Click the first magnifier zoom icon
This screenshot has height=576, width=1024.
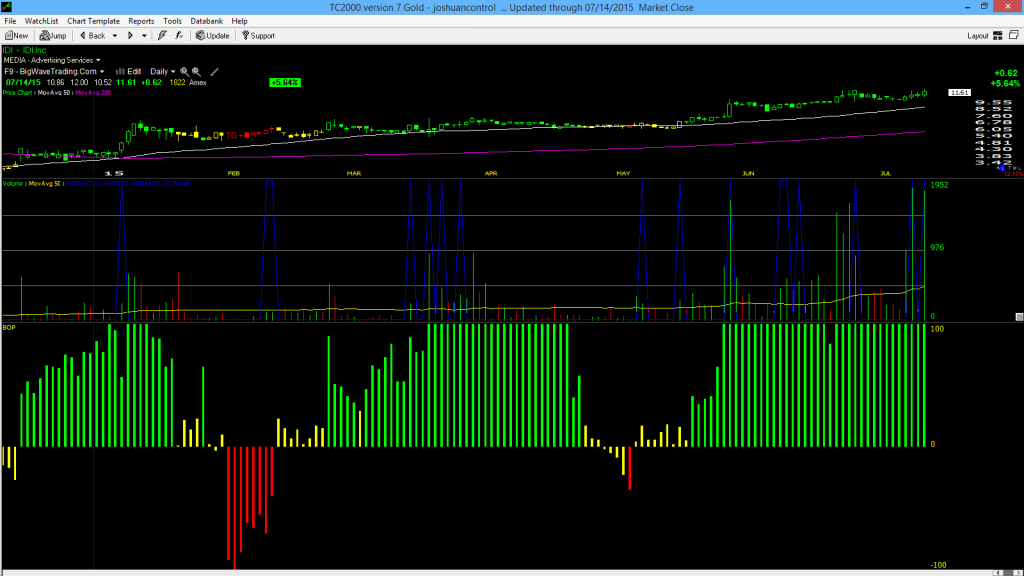(184, 72)
